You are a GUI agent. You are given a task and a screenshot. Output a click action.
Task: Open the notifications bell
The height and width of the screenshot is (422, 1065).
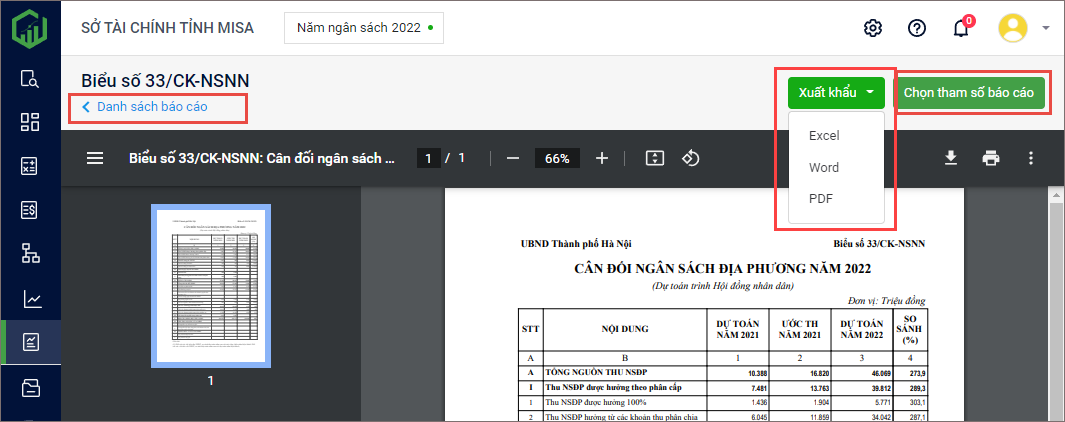pyautogui.click(x=960, y=28)
